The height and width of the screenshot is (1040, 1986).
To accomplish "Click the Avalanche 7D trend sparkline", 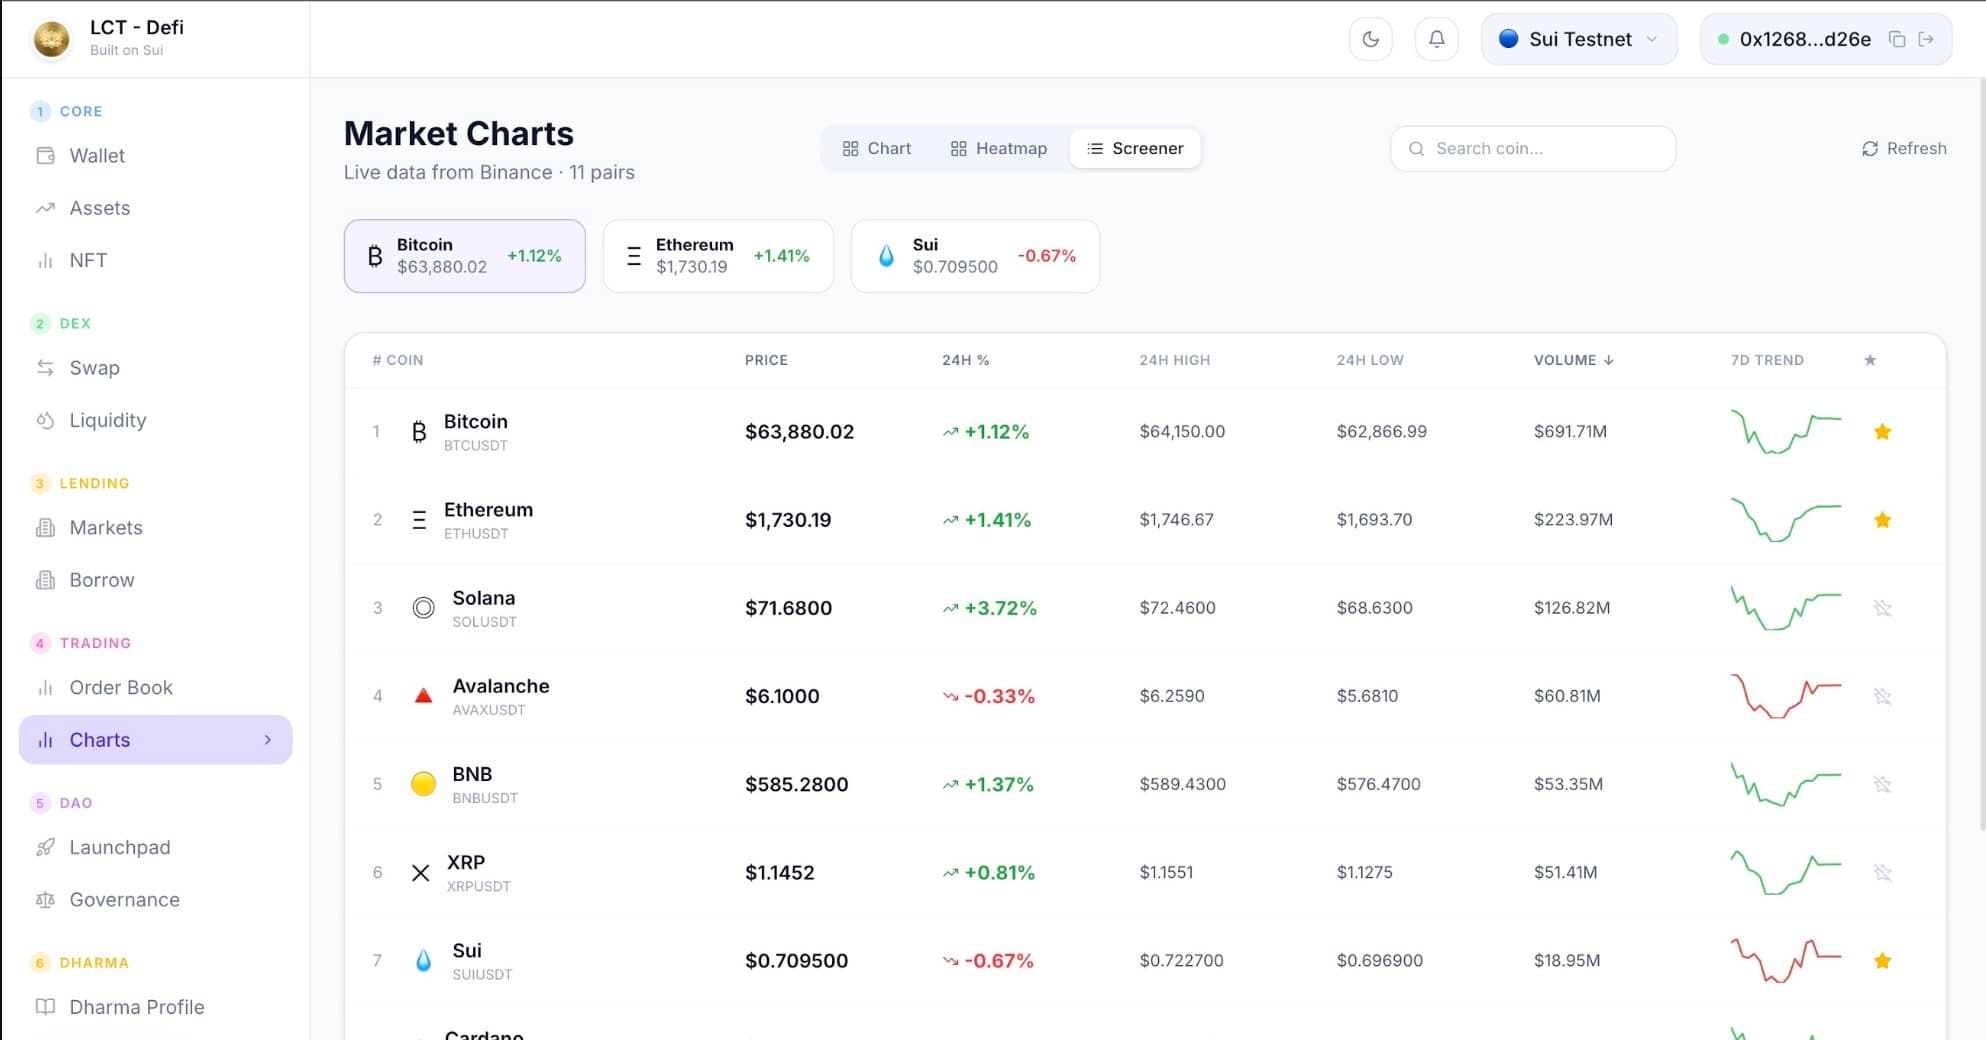I will pyautogui.click(x=1786, y=696).
